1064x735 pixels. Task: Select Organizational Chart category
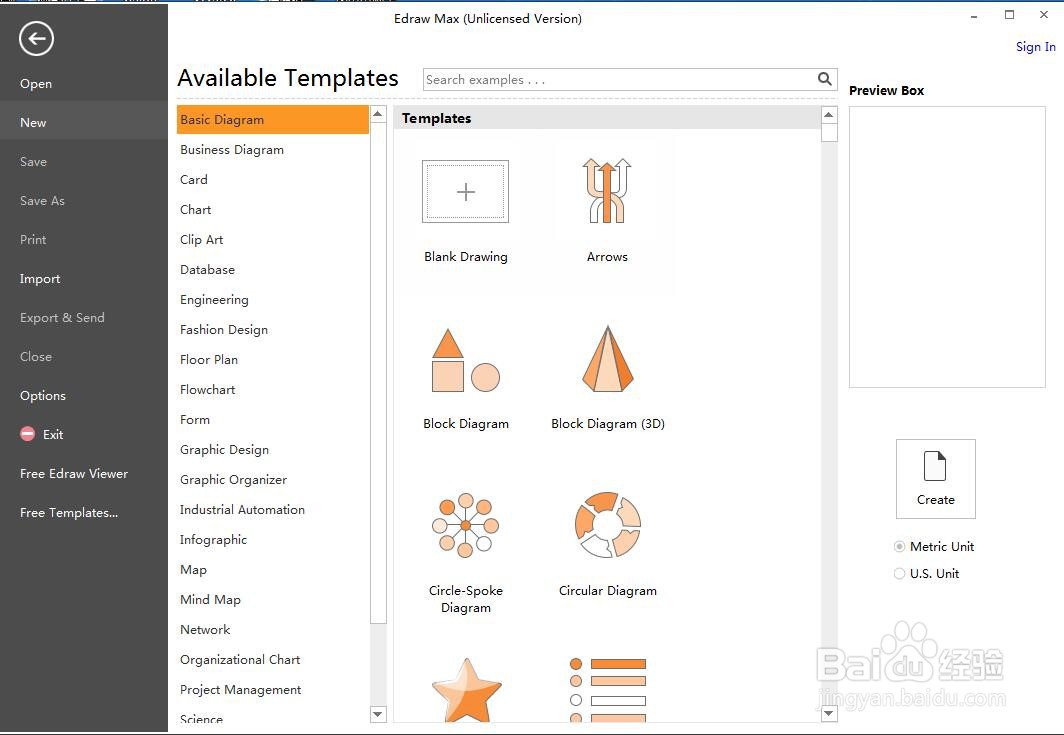click(273, 660)
